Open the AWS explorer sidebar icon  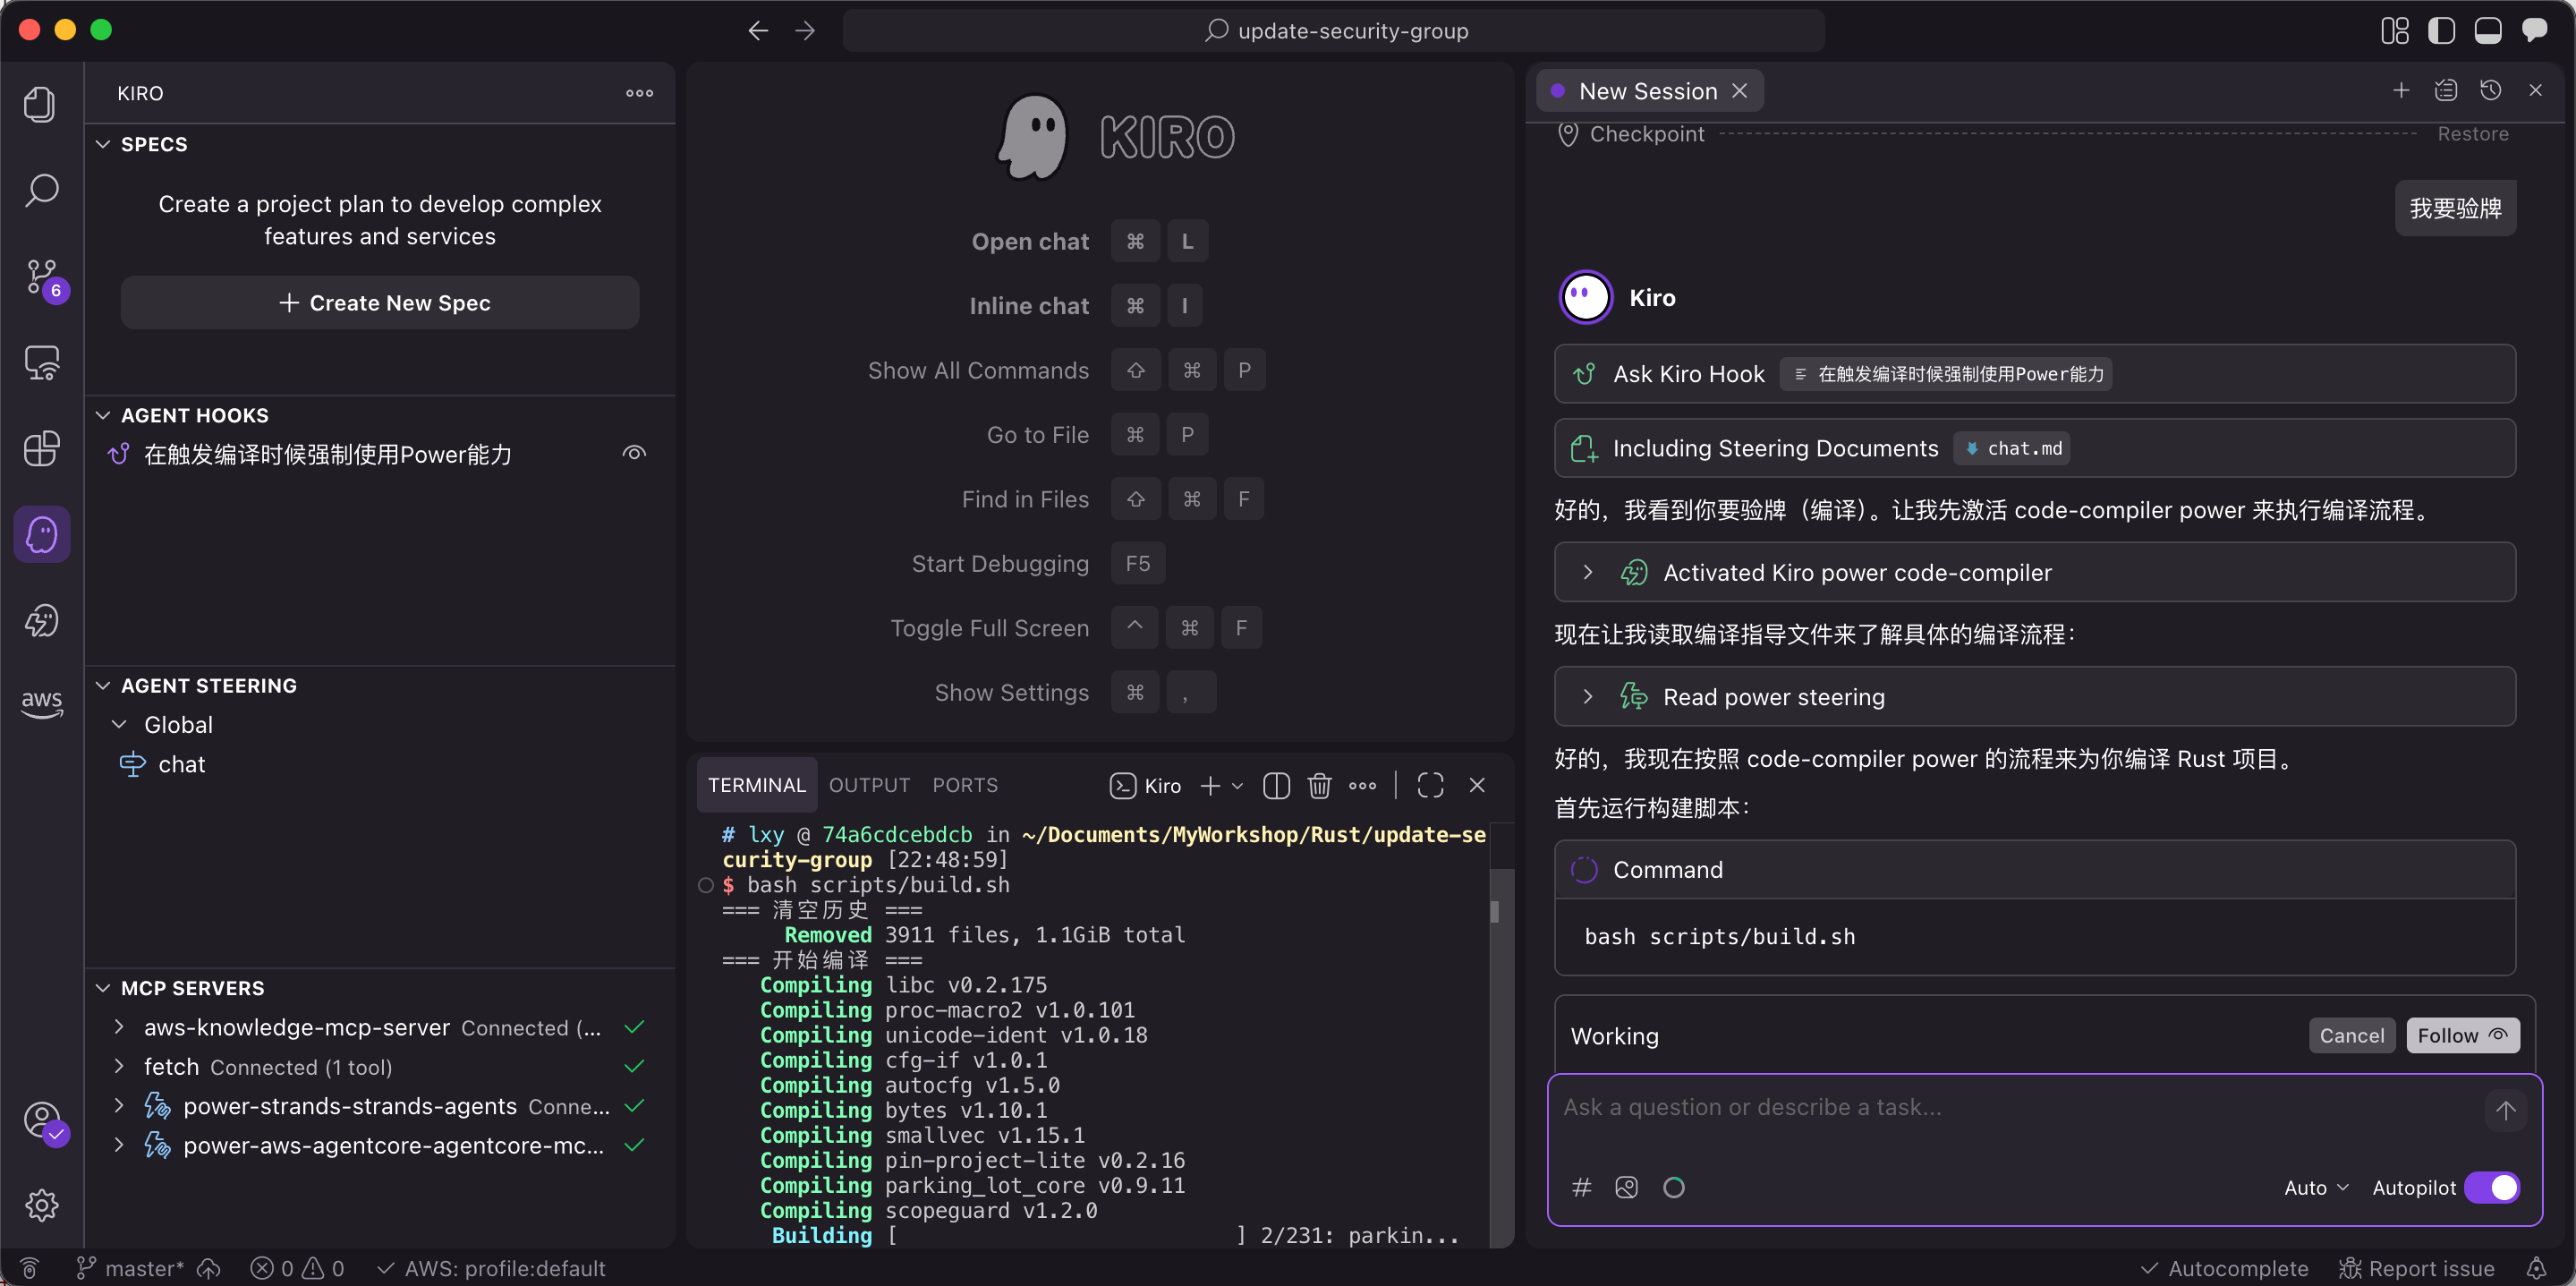tap(41, 703)
